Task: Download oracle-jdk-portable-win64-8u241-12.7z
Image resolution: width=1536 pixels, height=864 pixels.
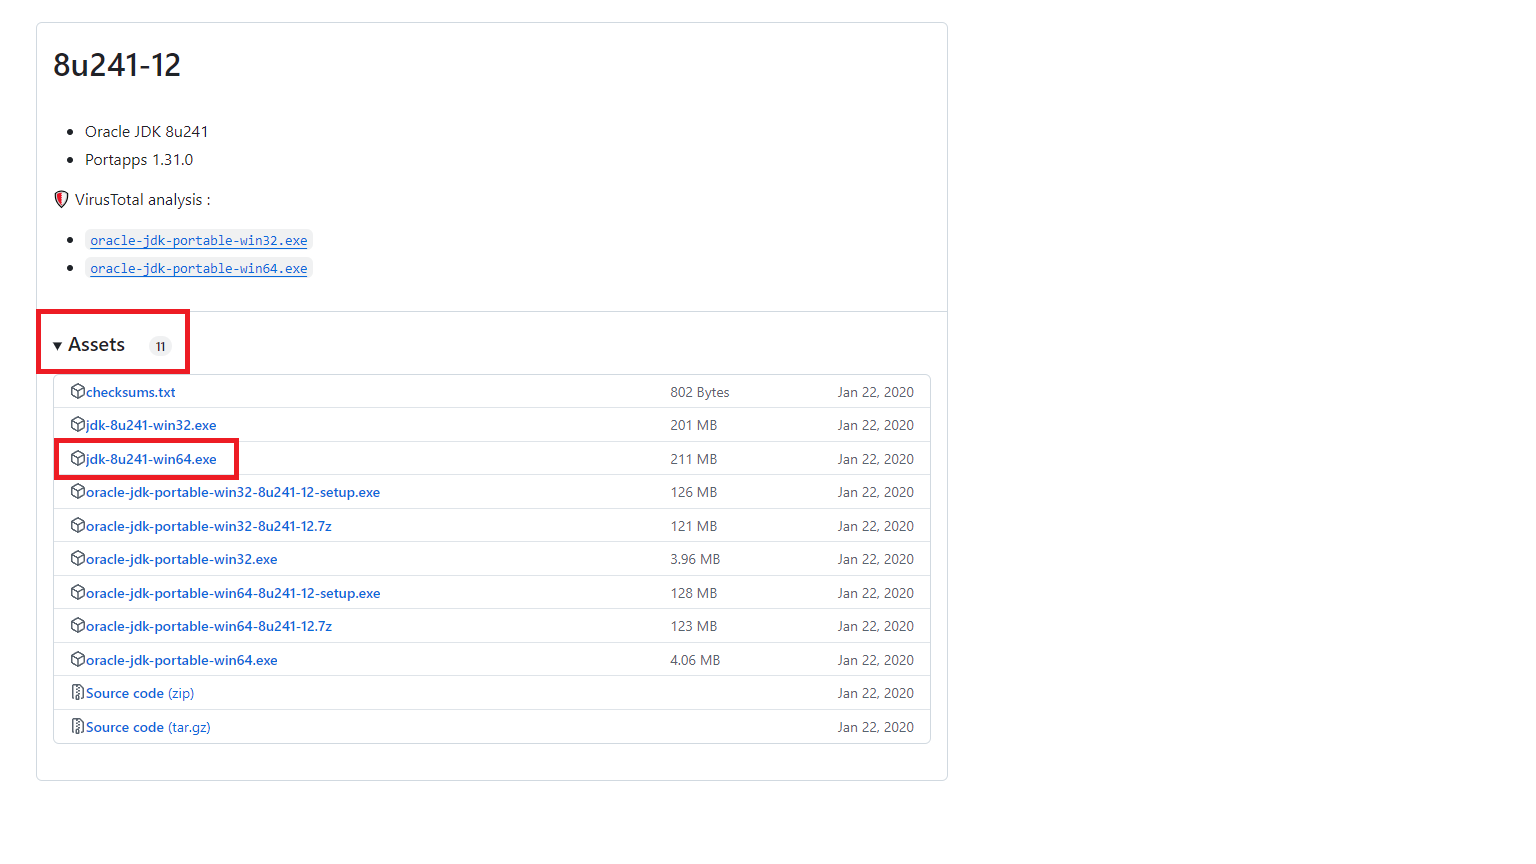Action: click(x=209, y=626)
